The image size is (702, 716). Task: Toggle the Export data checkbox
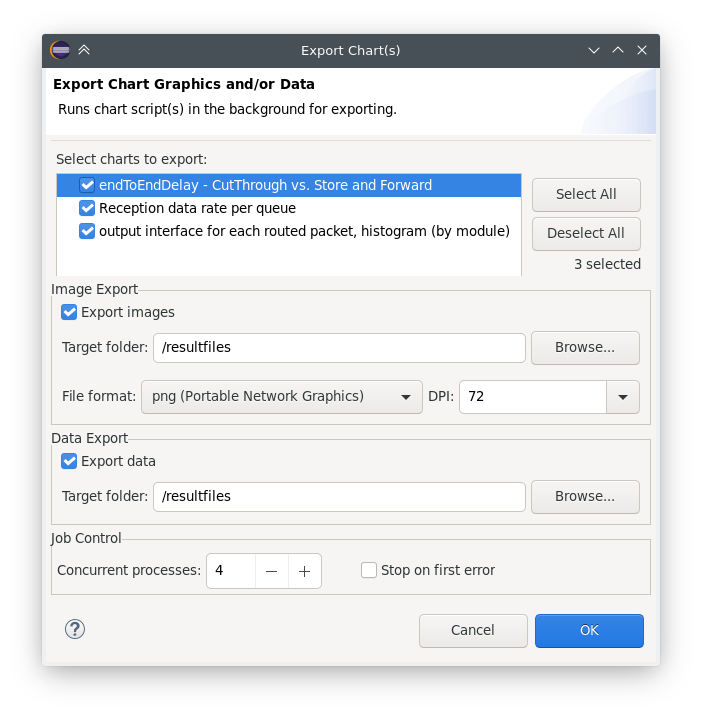69,461
